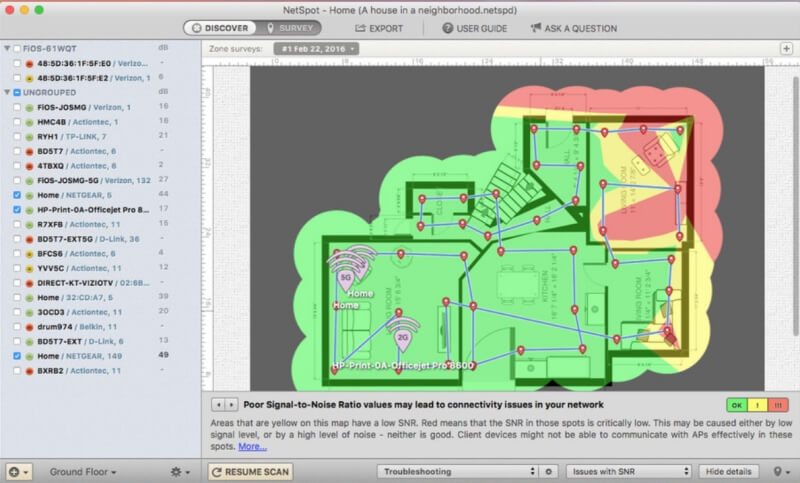Go to the previous issue description

[x=218, y=404]
